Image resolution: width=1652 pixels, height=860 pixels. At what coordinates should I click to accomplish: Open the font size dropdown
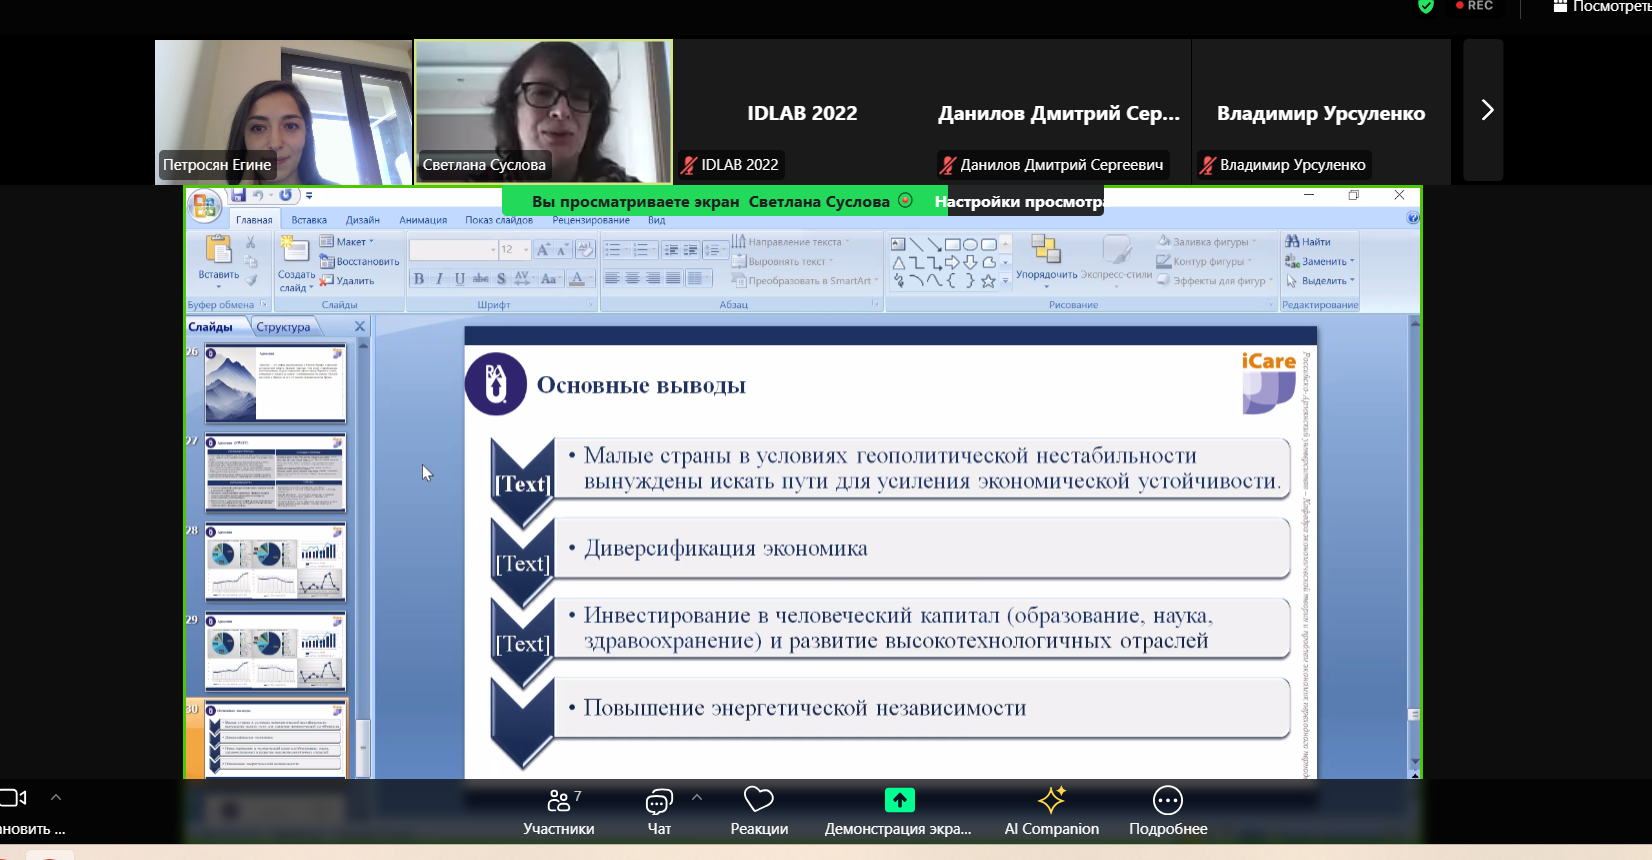pyautogui.click(x=527, y=250)
